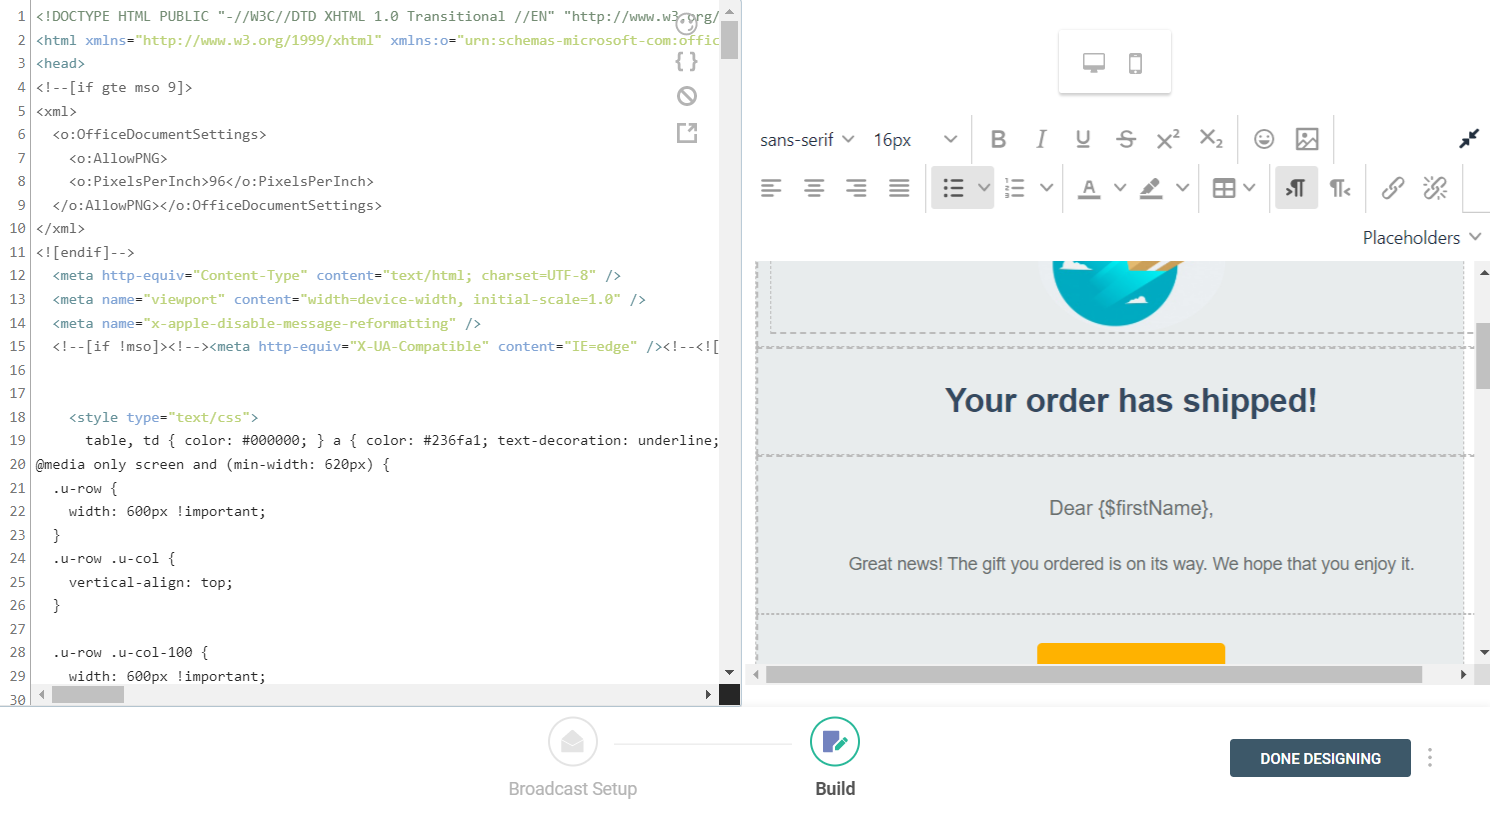Screen dimensions: 1490x818
Task: Click the insert image icon
Action: click(1306, 139)
